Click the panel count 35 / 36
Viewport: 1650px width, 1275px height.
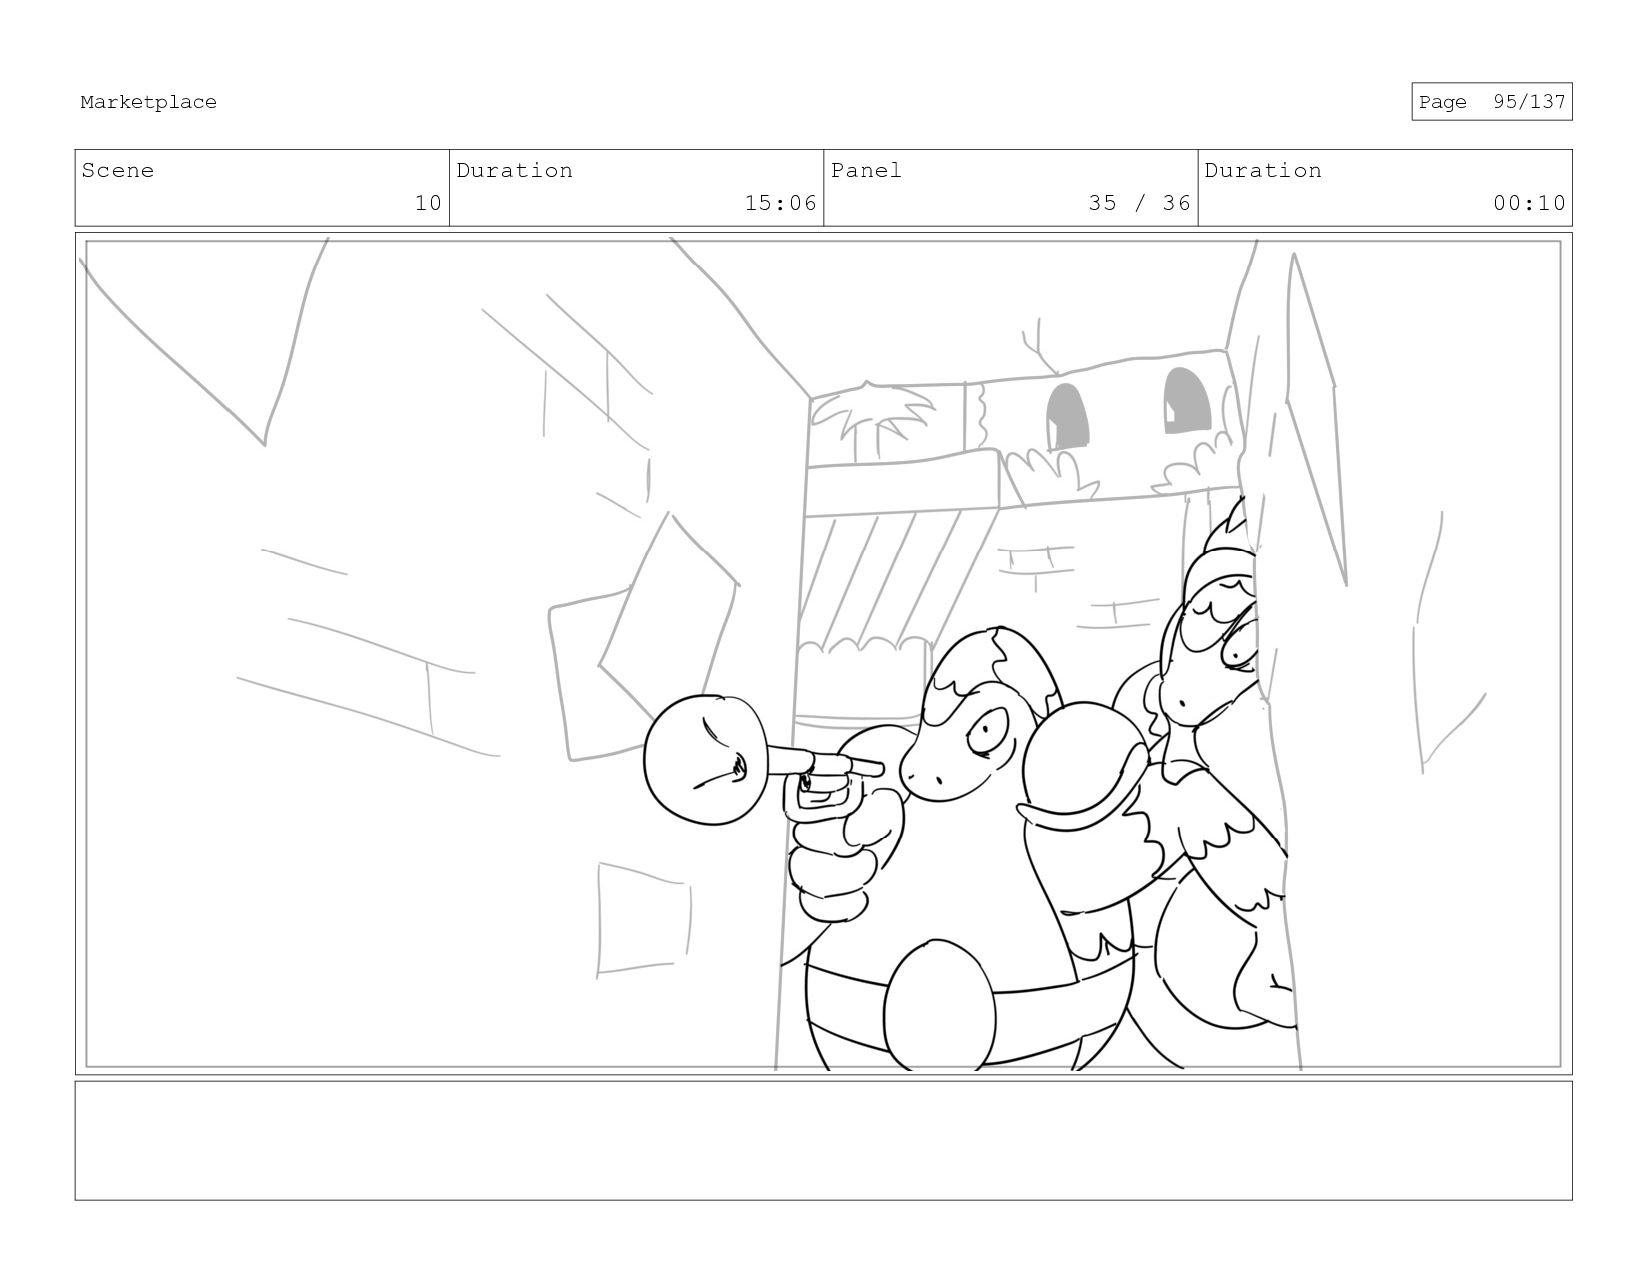(x=1139, y=203)
